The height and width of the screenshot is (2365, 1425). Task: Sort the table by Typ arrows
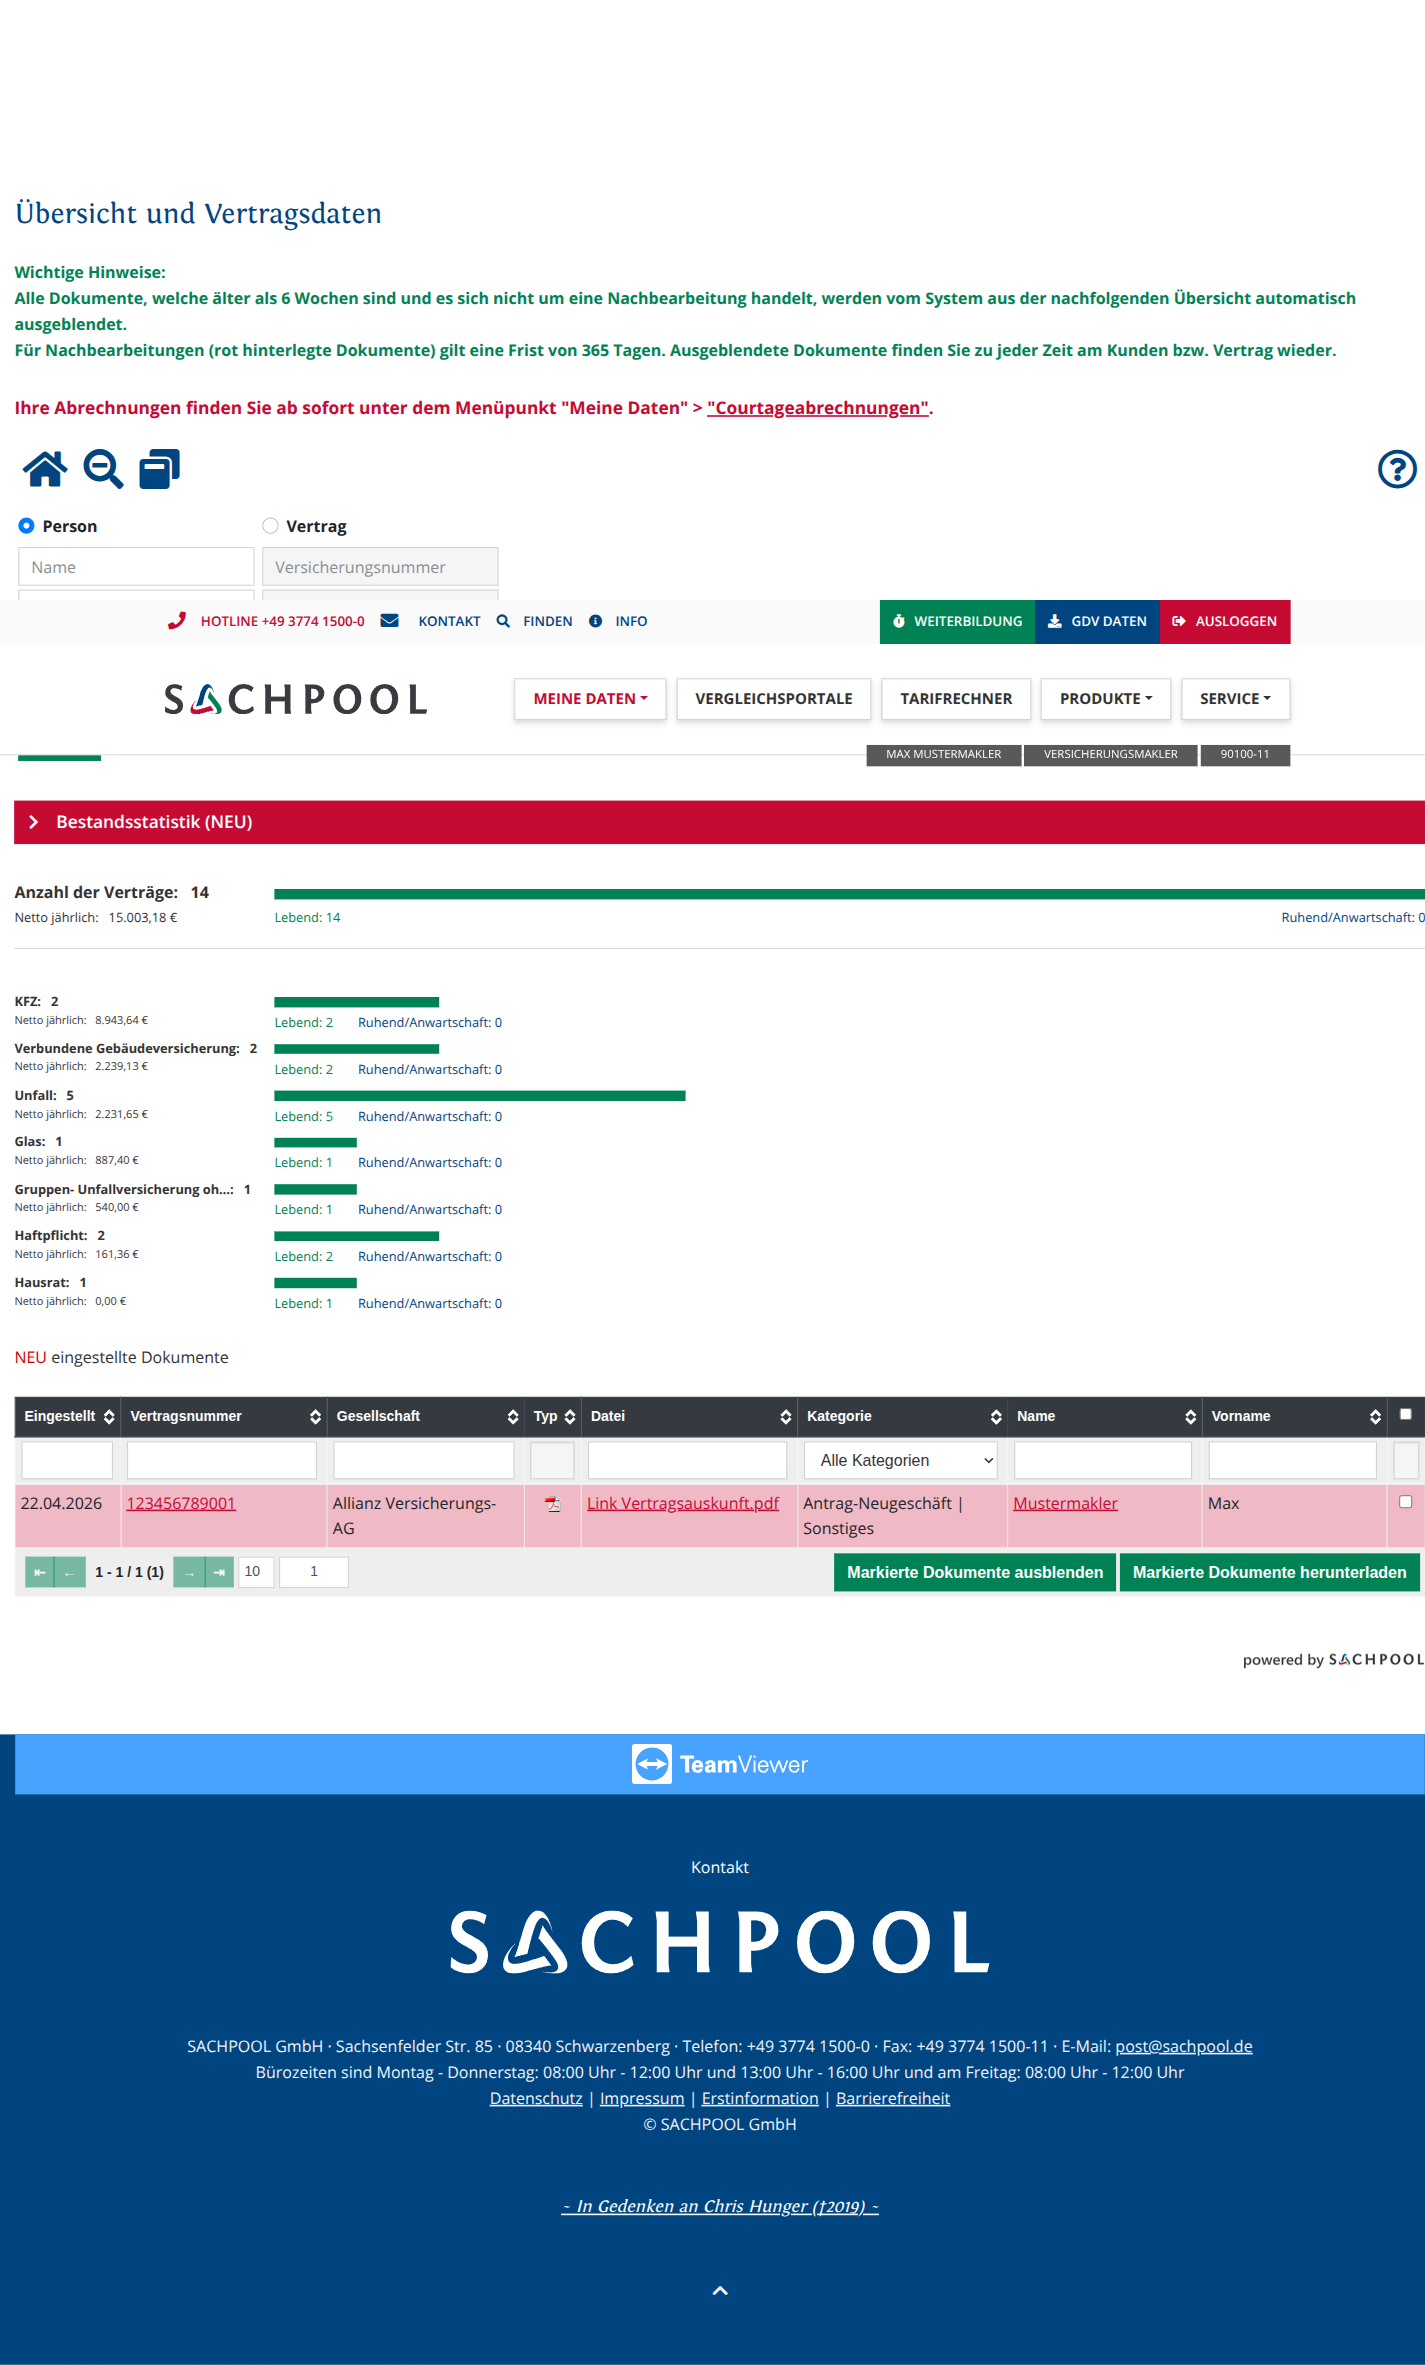(570, 1417)
